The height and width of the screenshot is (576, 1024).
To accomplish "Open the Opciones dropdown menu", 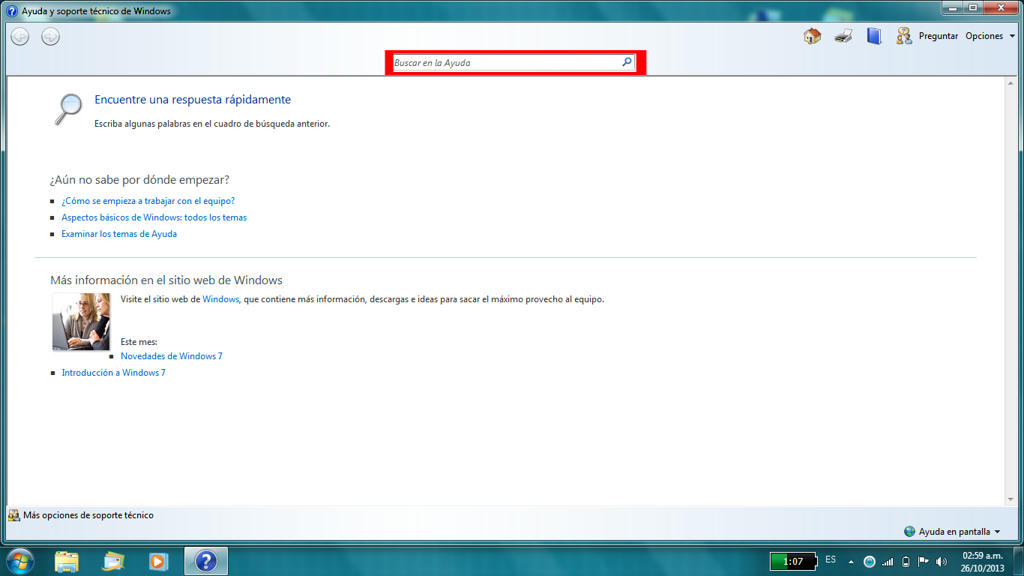I will click(989, 36).
